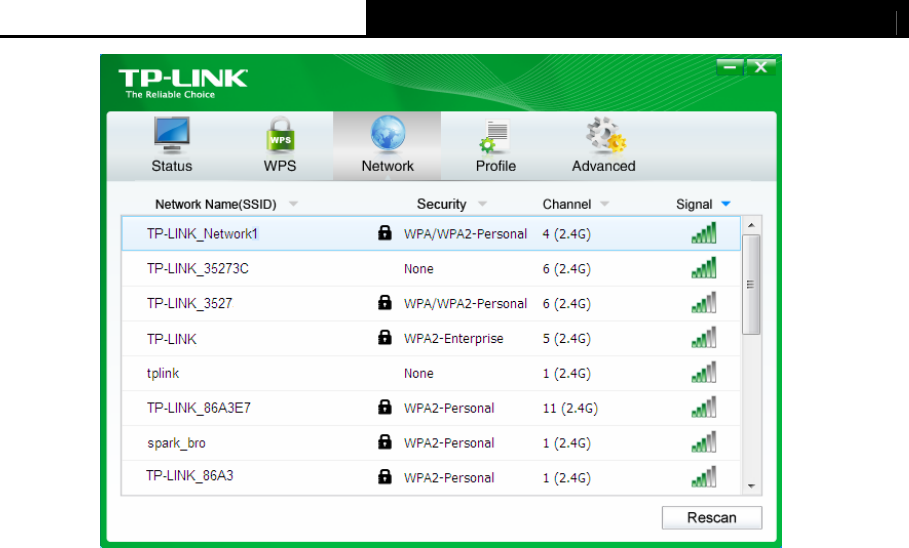Select the tplink network
The width and height of the screenshot is (909, 548).
pos(431,373)
